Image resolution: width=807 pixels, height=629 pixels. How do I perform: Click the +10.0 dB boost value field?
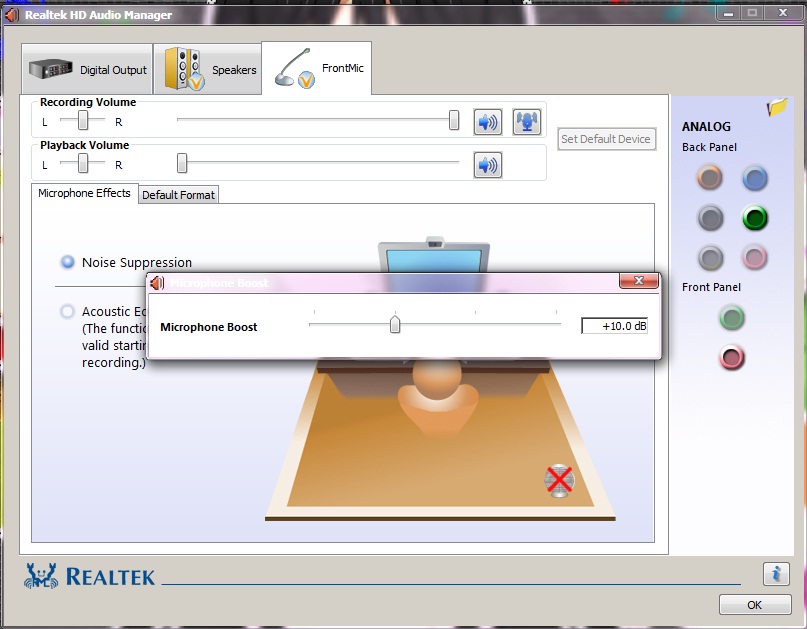pyautogui.click(x=614, y=326)
